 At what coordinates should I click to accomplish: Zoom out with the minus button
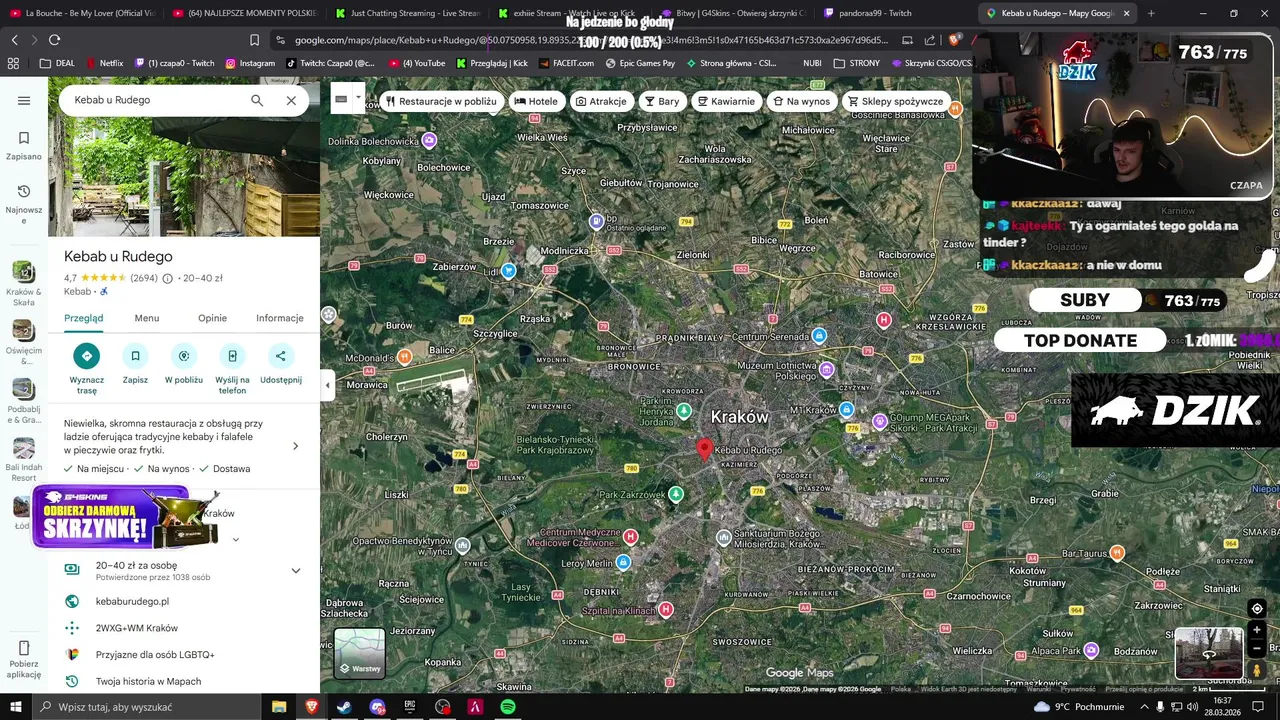(1257, 648)
